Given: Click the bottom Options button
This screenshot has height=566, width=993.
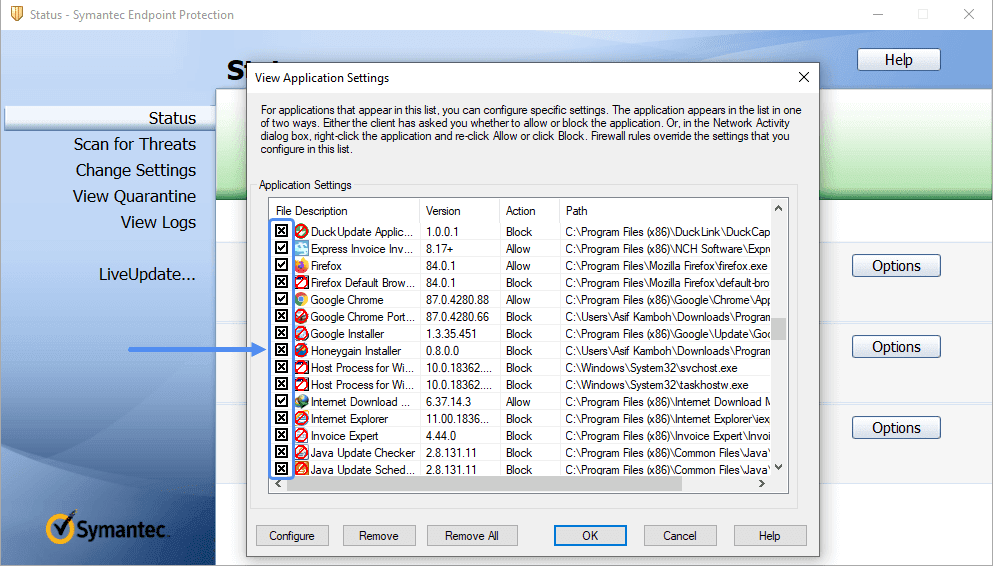Looking at the screenshot, I should coord(896,428).
